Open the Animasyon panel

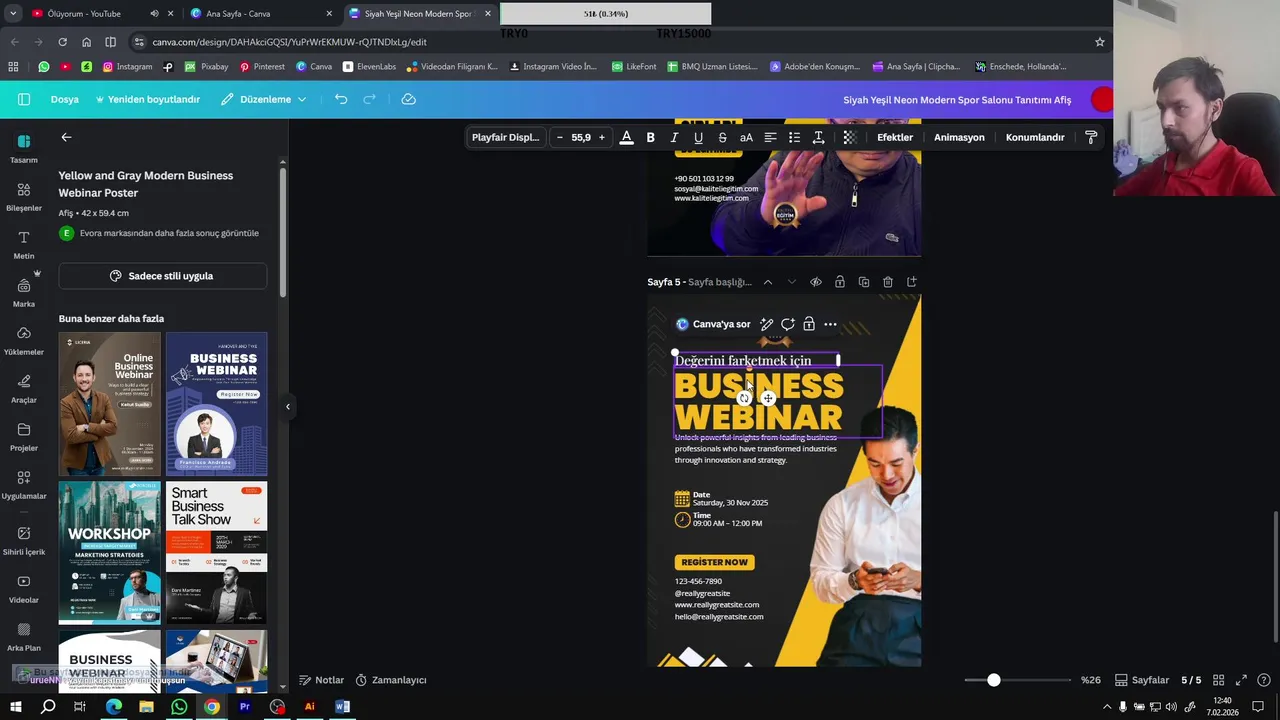pyautogui.click(x=959, y=137)
